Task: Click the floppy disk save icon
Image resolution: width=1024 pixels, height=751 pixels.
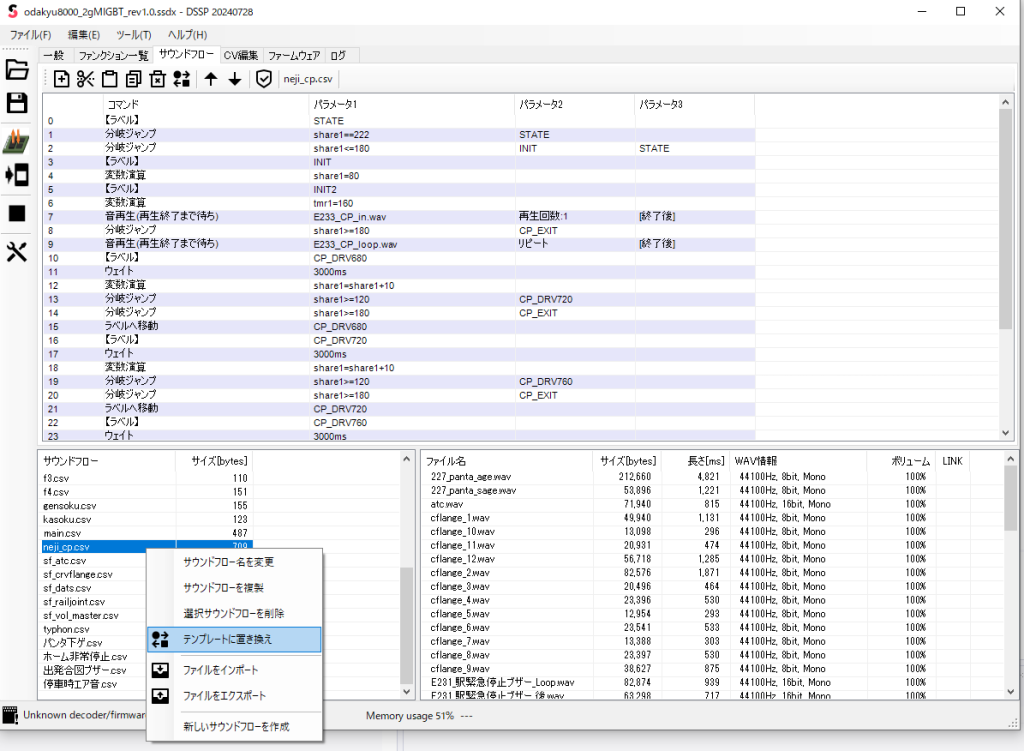Action: [x=17, y=103]
